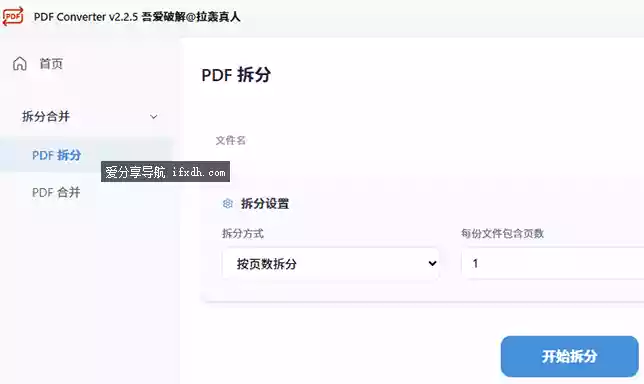Open the 按页数拆分 split method dropdown

pos(331,263)
